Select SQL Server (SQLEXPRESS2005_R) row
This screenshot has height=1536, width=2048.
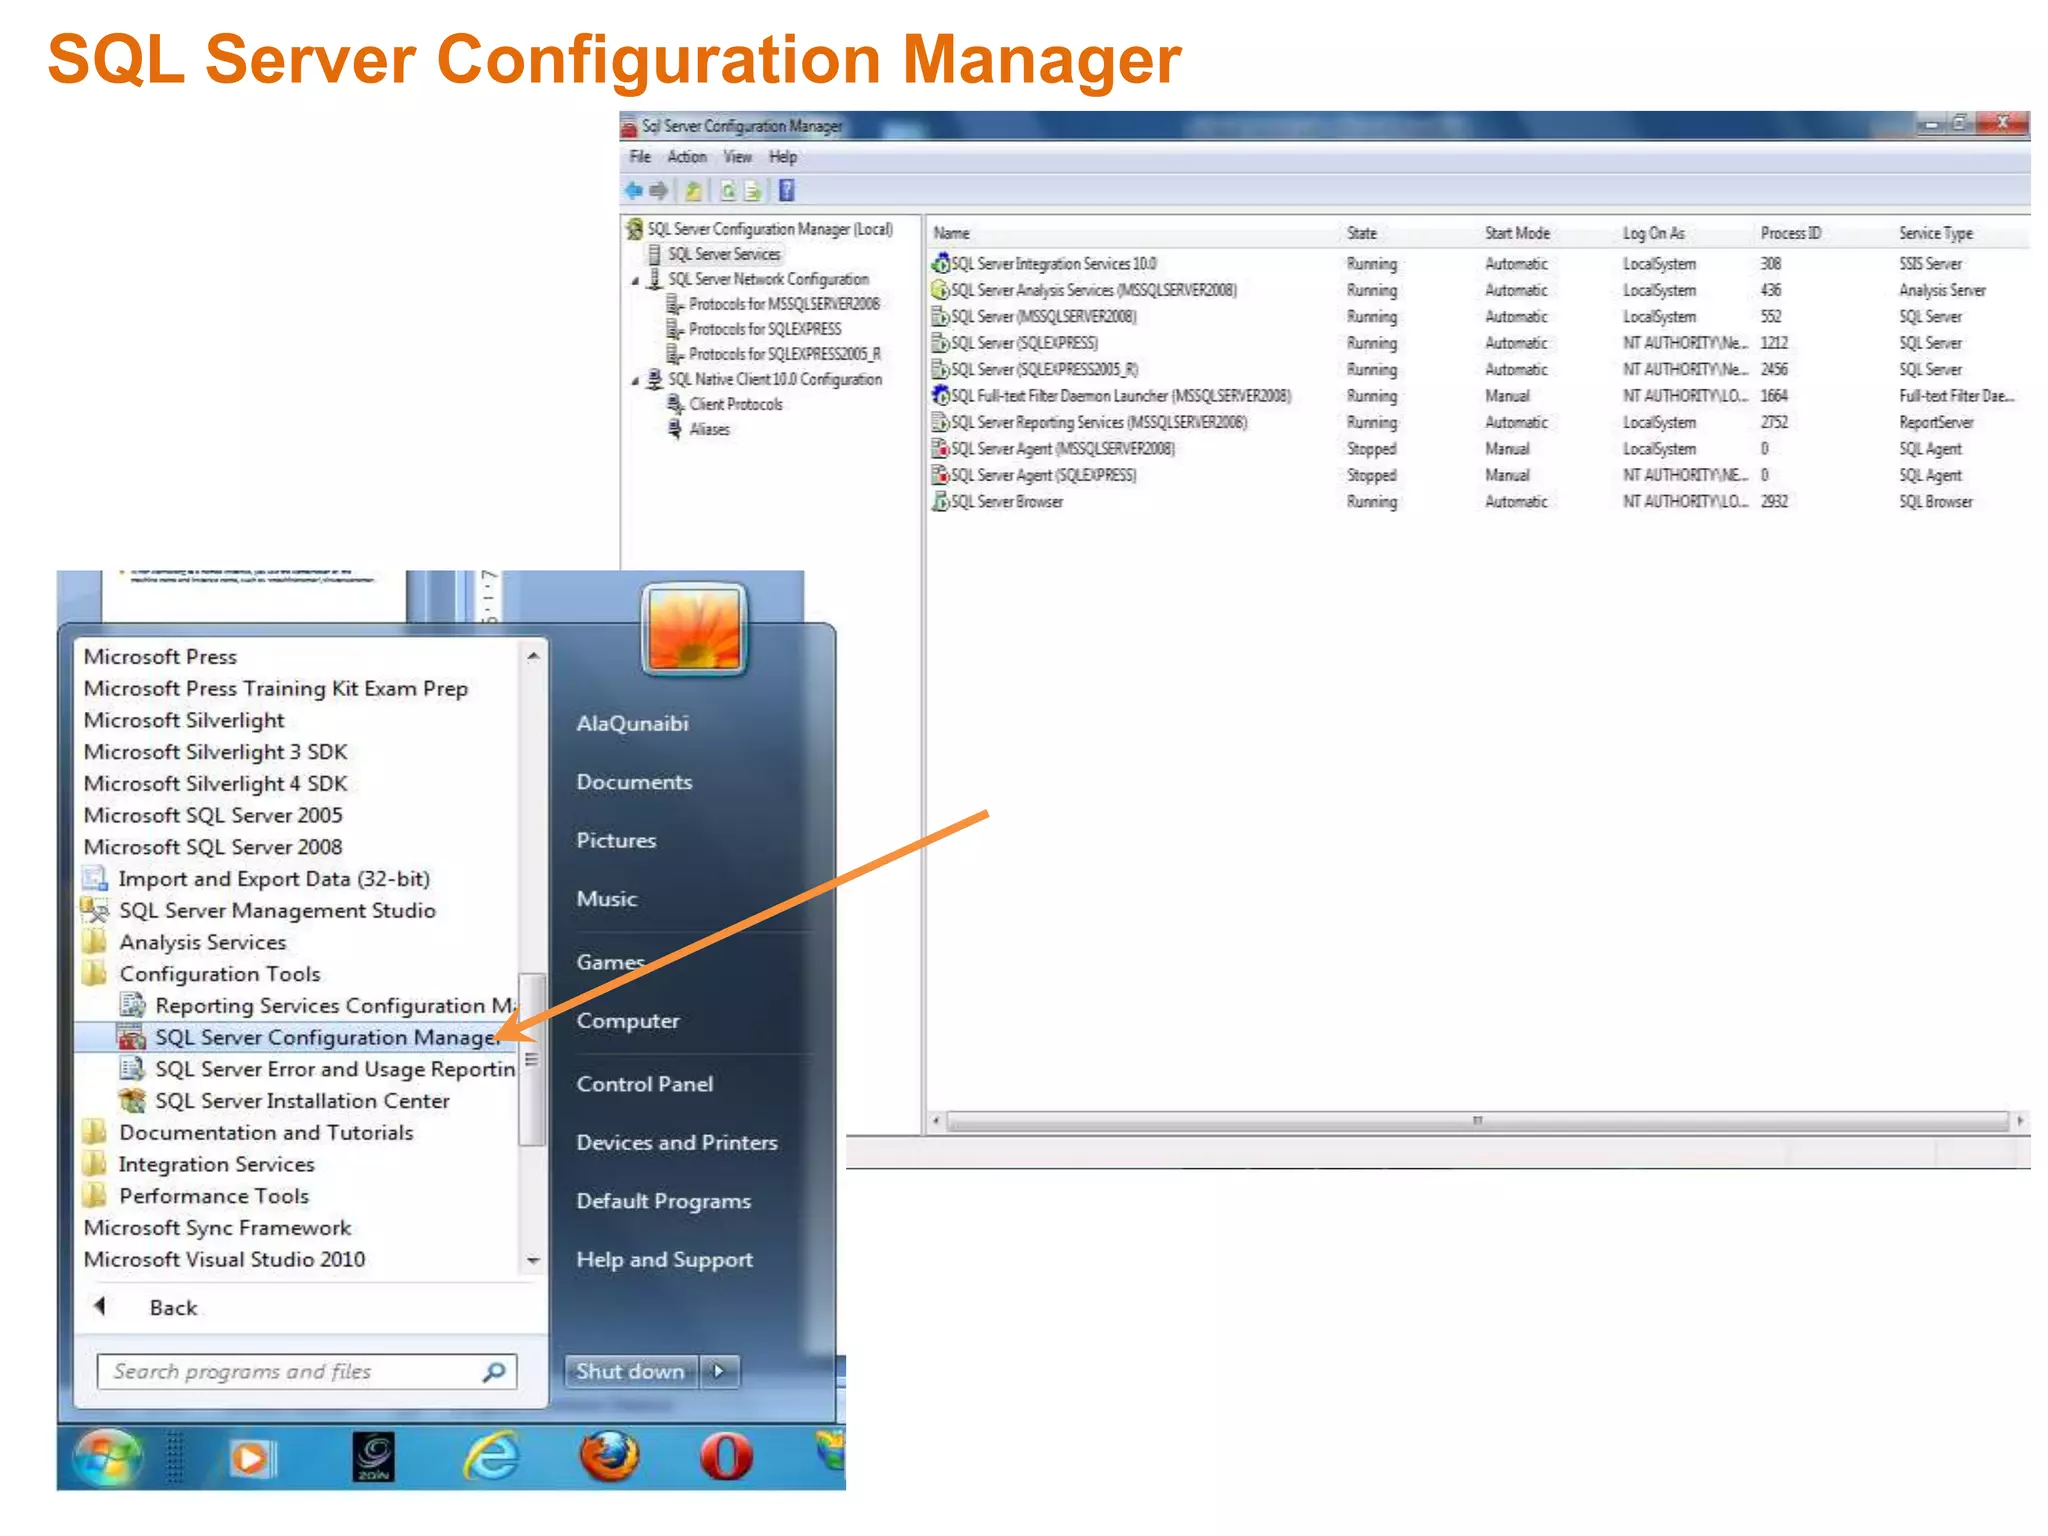click(1478, 370)
